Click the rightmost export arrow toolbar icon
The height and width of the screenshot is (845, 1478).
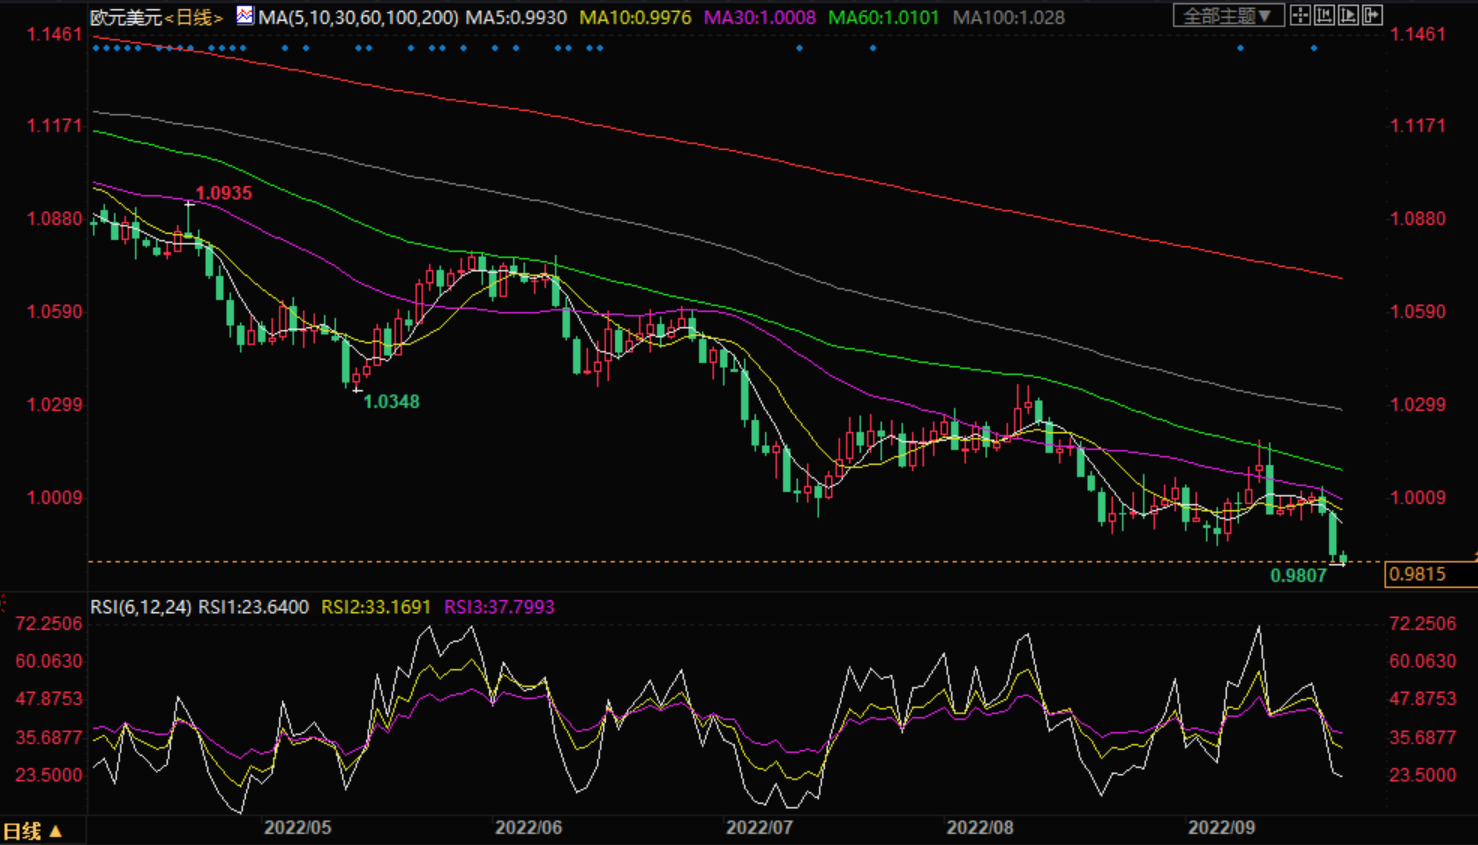(x=1372, y=15)
